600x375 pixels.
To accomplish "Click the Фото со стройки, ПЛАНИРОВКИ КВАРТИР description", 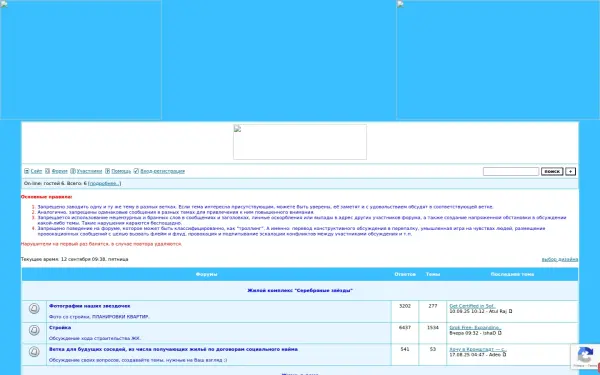I will pos(99,317).
